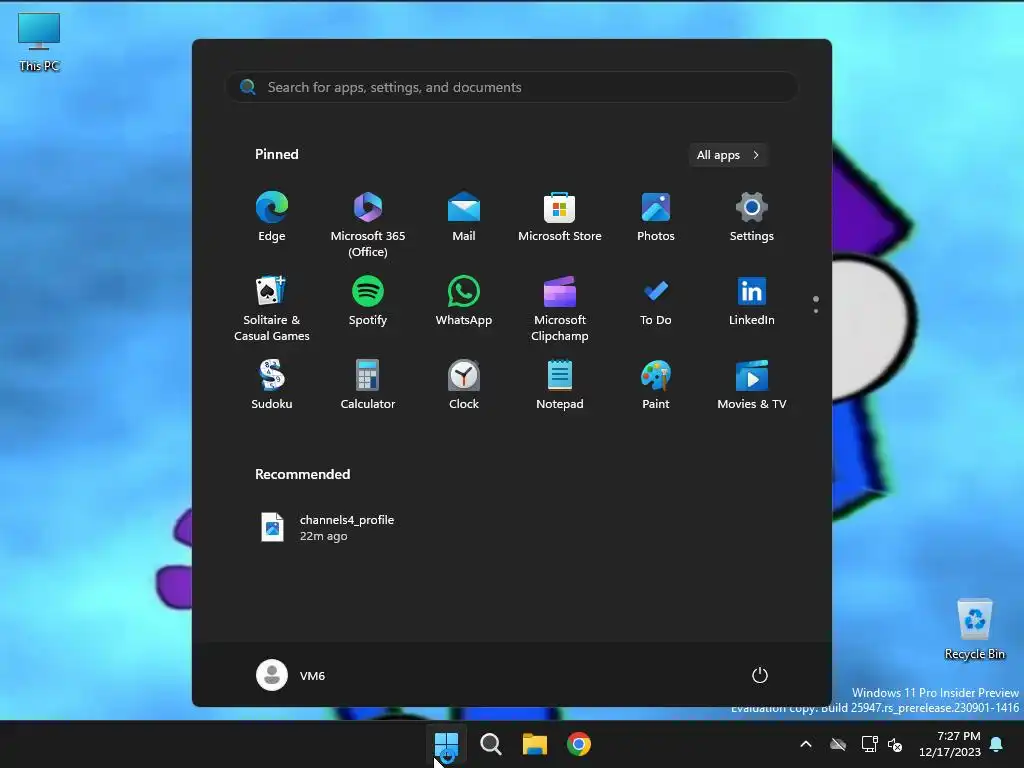1024x768 pixels.
Task: Launch the Clock app
Action: [464, 385]
